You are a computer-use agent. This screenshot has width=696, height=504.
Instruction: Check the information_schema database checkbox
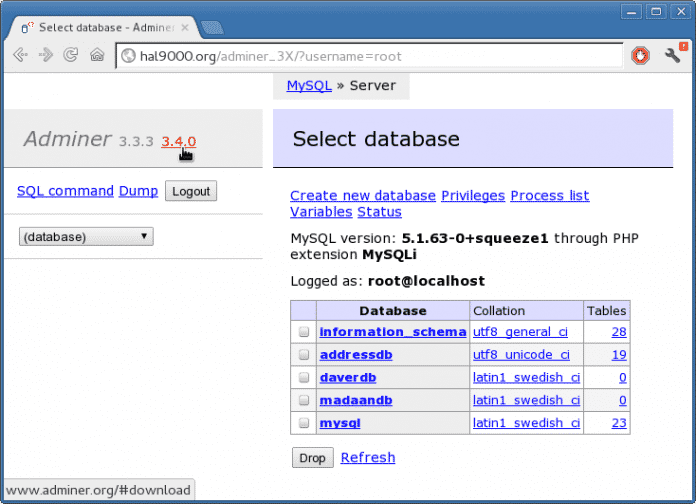click(303, 332)
